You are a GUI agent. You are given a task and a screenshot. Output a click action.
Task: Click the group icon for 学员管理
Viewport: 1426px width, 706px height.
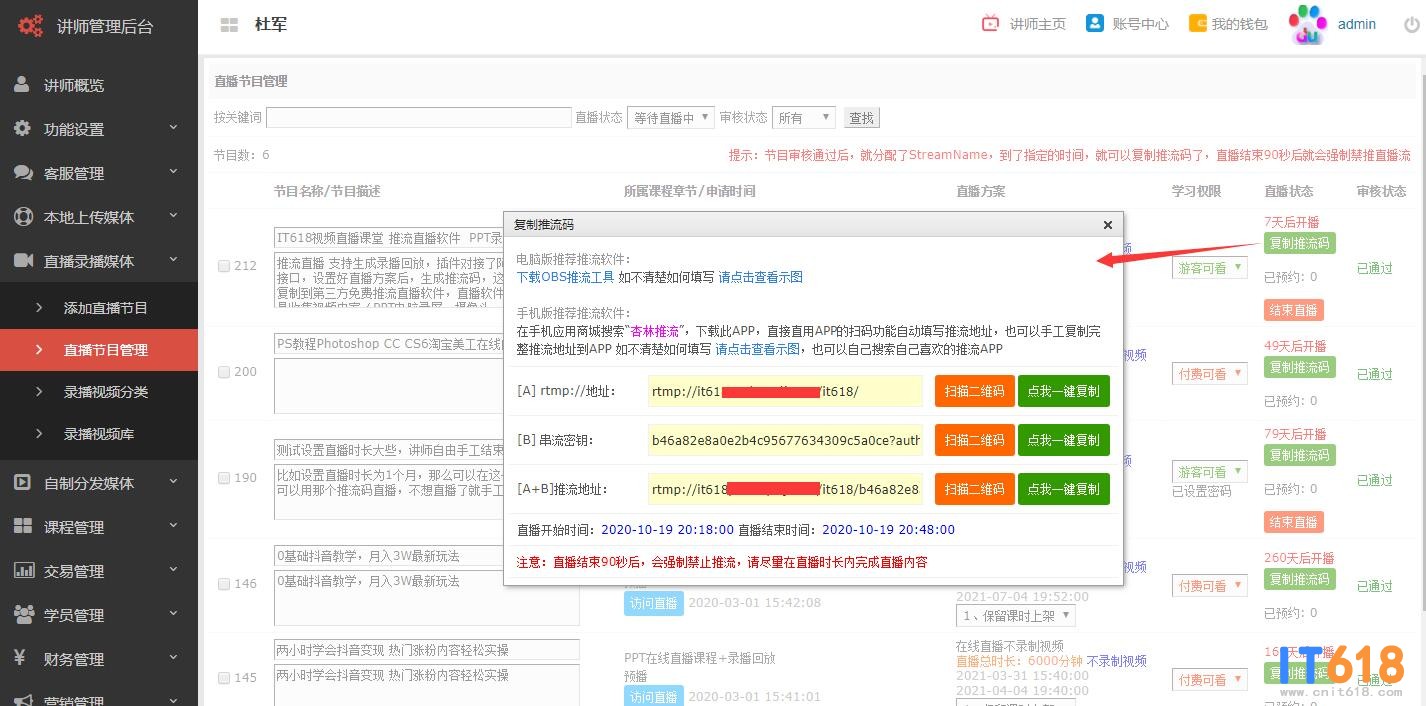(x=24, y=615)
